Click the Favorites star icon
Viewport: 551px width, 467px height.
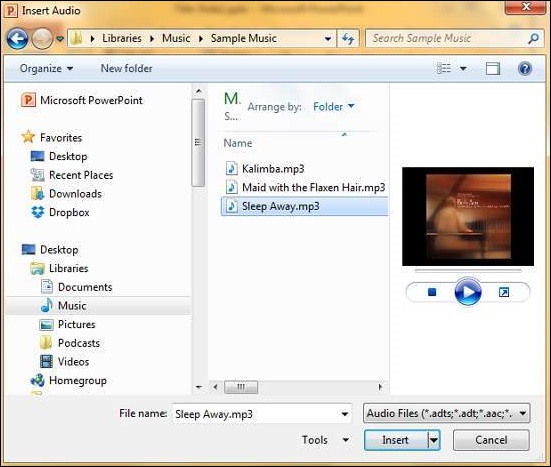coord(28,137)
